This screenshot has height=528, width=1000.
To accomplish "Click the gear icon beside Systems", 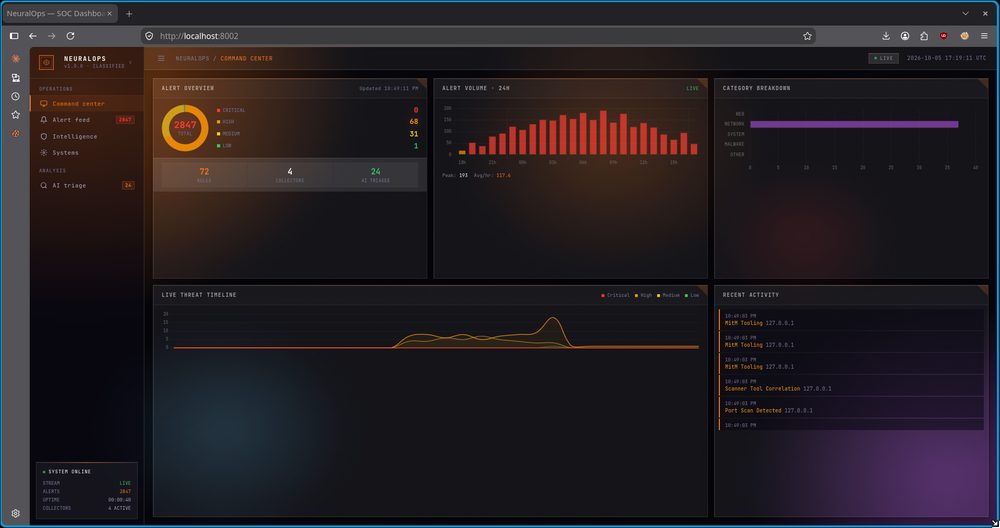I will [x=43, y=153].
